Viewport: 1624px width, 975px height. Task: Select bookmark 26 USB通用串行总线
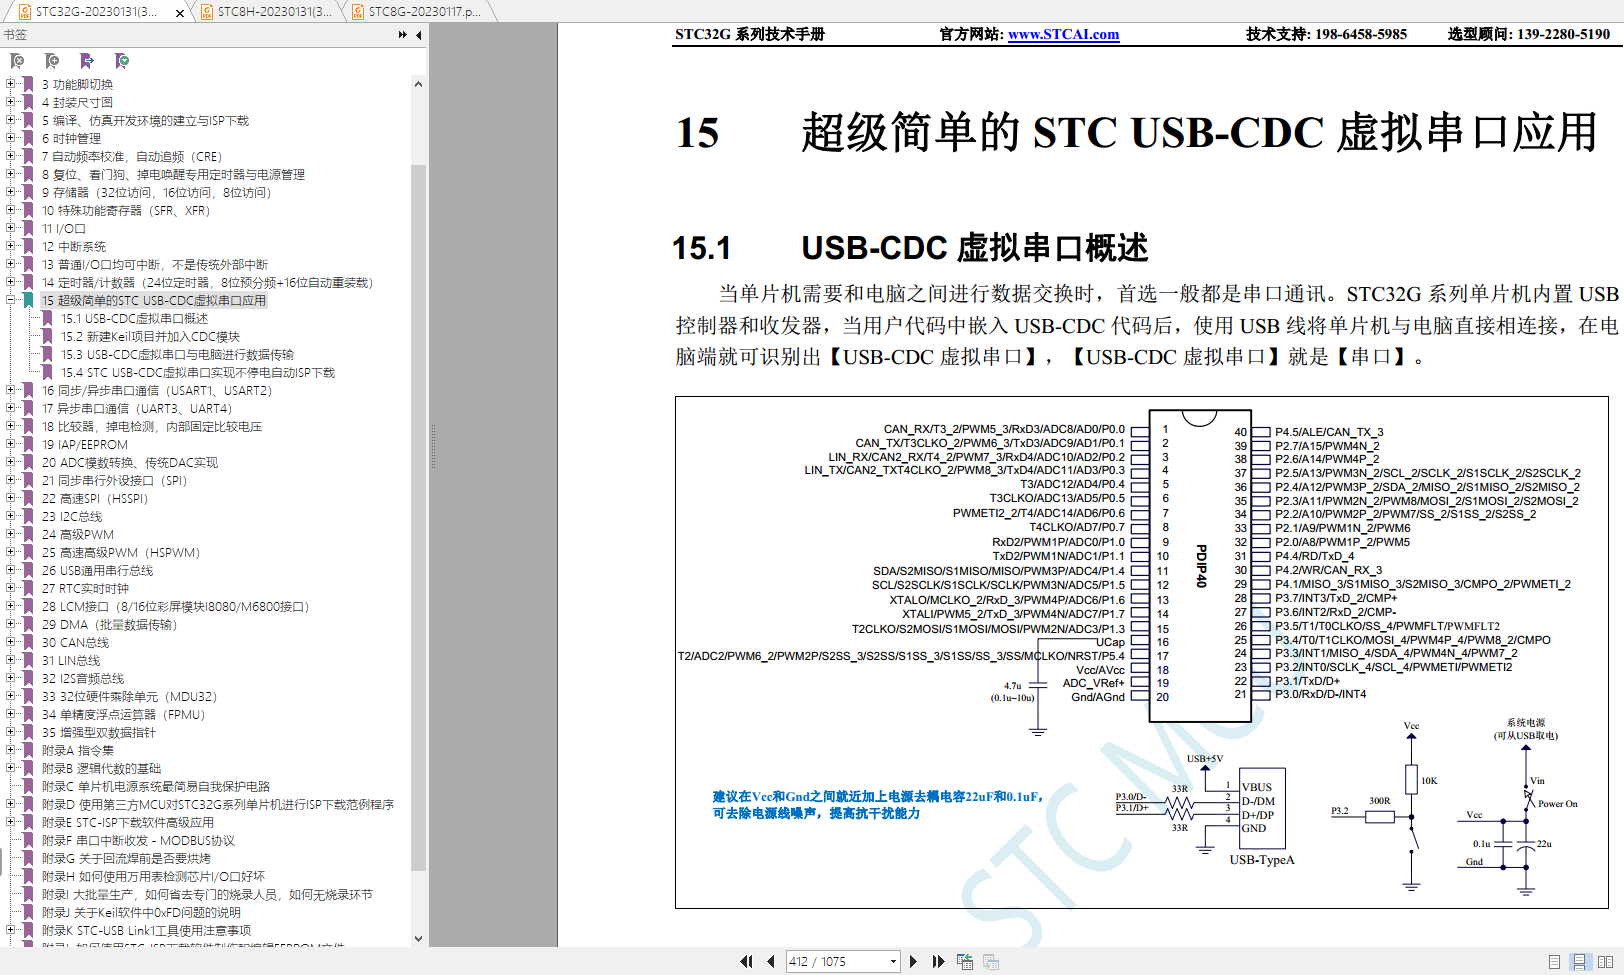click(97, 570)
